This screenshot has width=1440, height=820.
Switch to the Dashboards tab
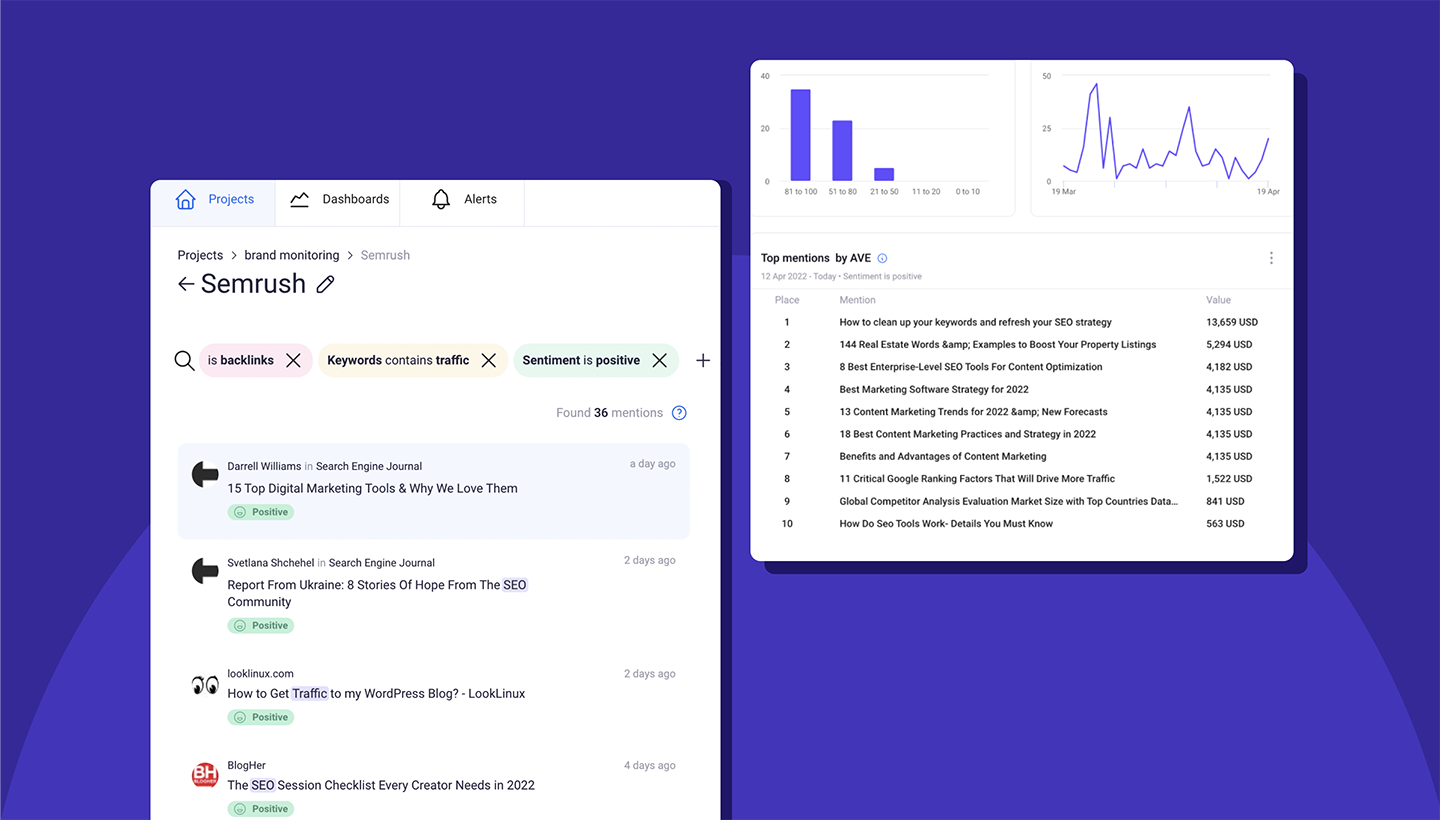click(x=338, y=199)
